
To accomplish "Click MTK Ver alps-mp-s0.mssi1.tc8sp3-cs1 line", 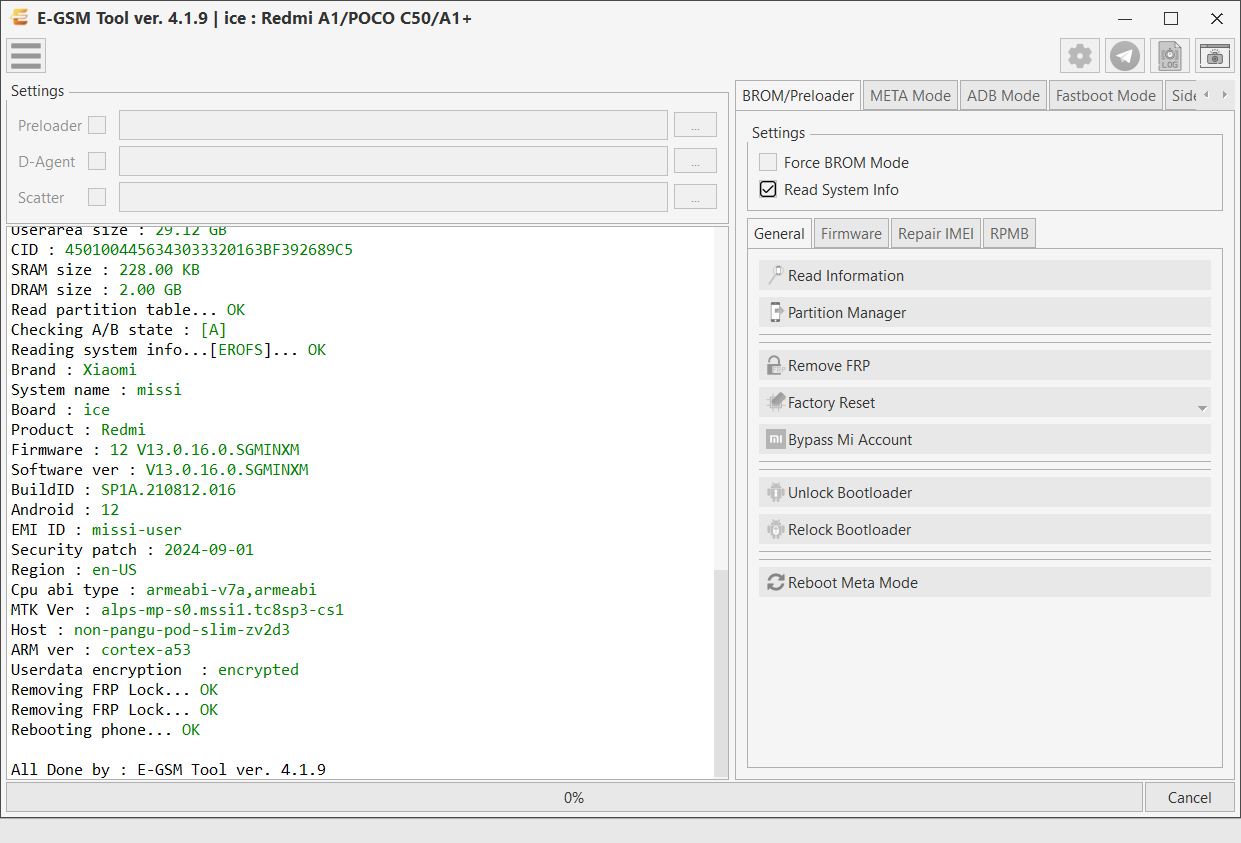I will [177, 609].
